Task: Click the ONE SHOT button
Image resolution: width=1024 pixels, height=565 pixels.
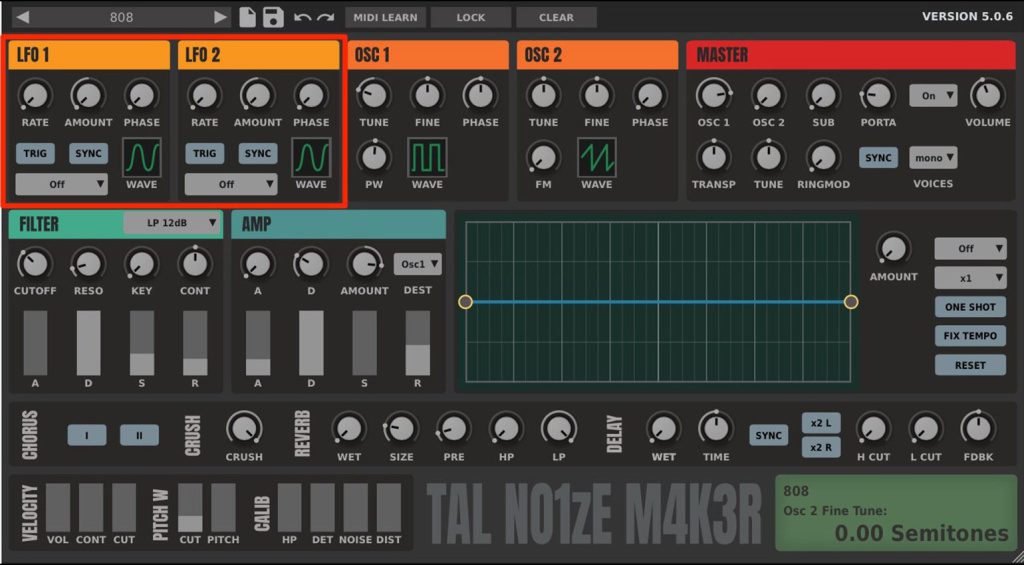Action: click(970, 307)
